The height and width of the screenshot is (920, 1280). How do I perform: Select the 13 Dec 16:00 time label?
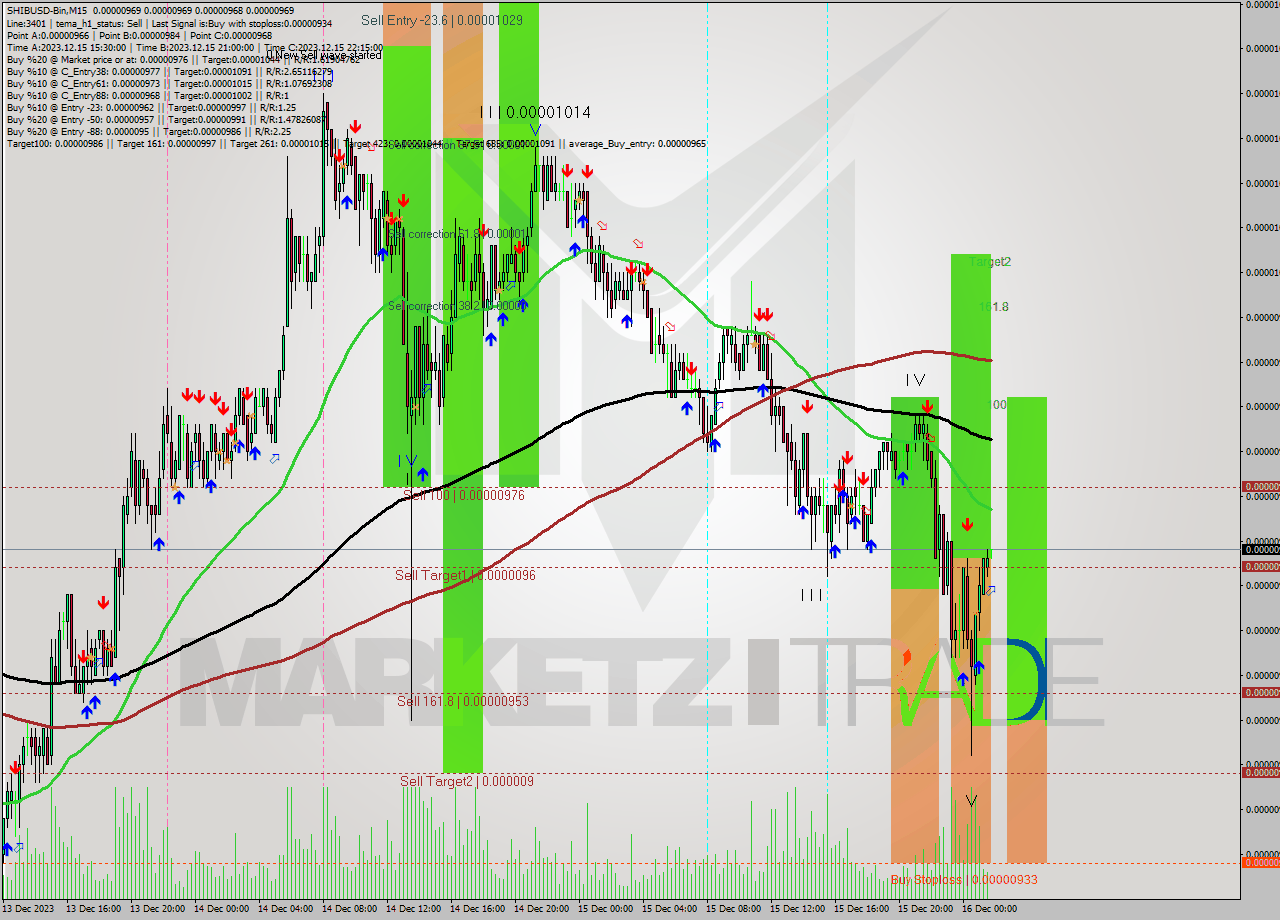[93, 909]
